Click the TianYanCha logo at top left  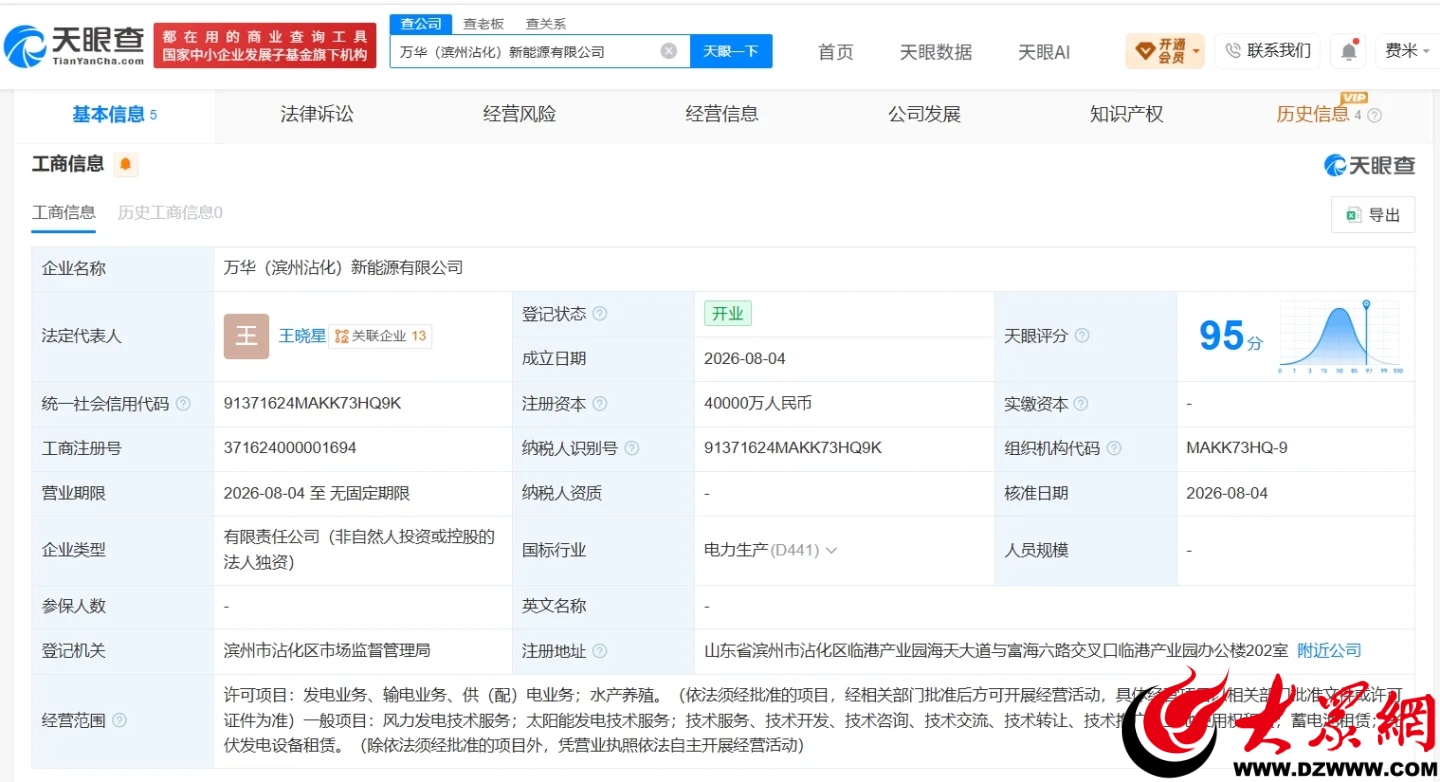click(x=76, y=45)
